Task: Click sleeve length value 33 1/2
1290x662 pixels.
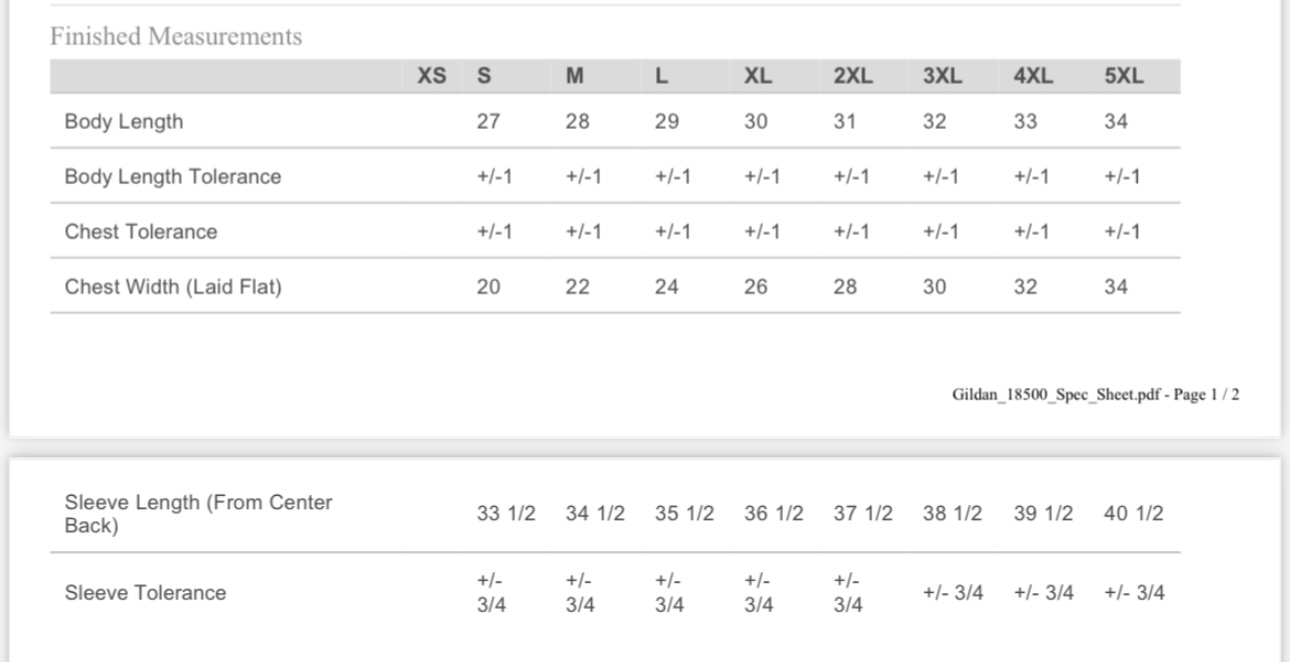Action: coord(506,514)
